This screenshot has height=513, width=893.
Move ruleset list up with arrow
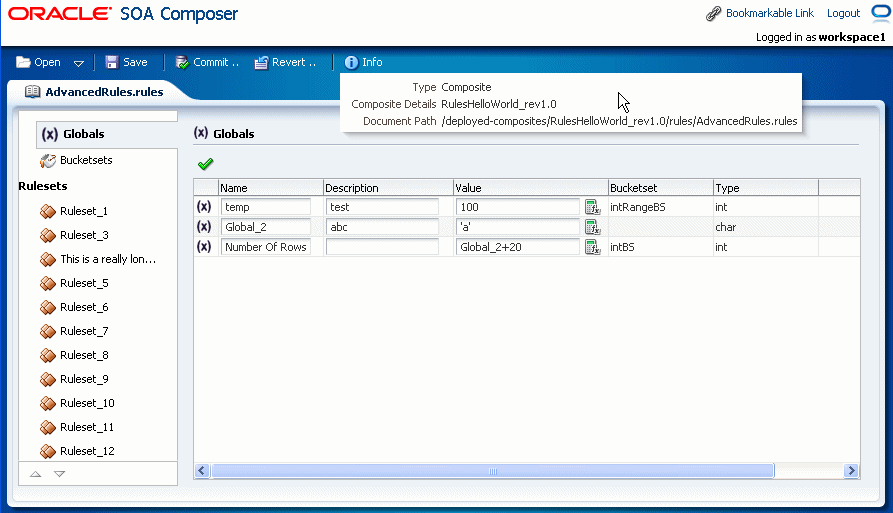pyautogui.click(x=35, y=474)
